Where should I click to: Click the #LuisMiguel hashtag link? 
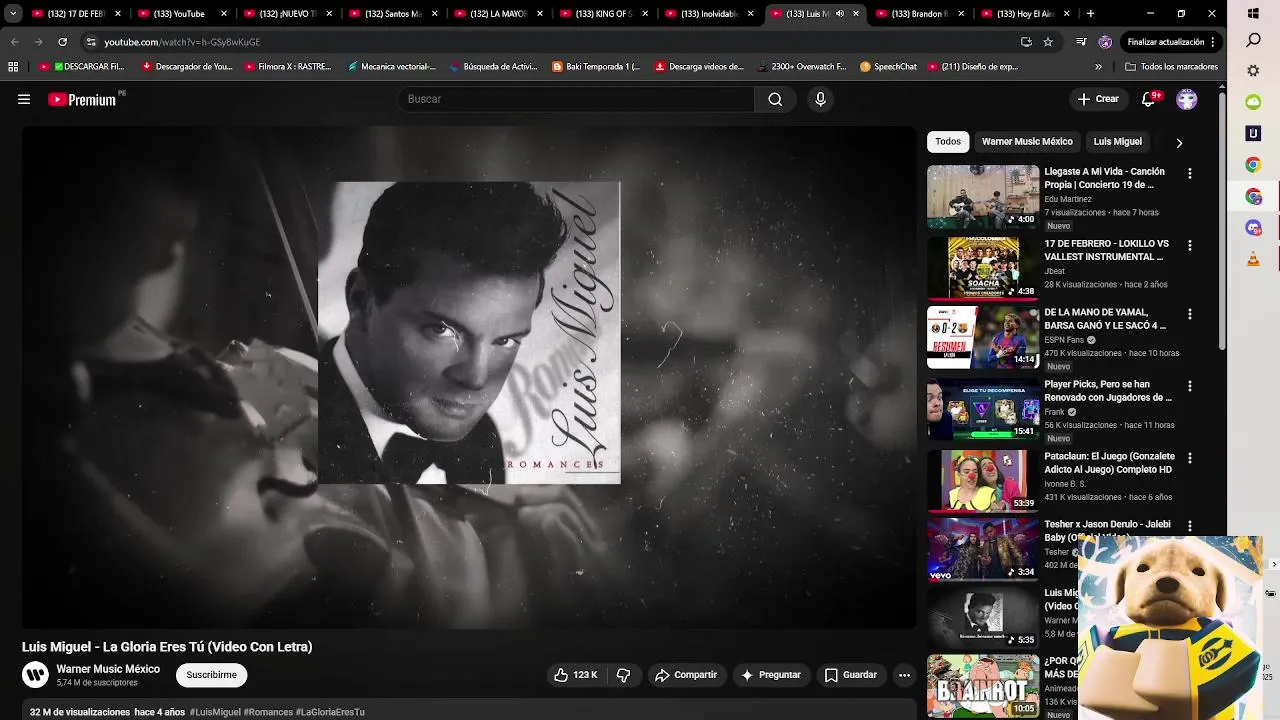(x=215, y=712)
